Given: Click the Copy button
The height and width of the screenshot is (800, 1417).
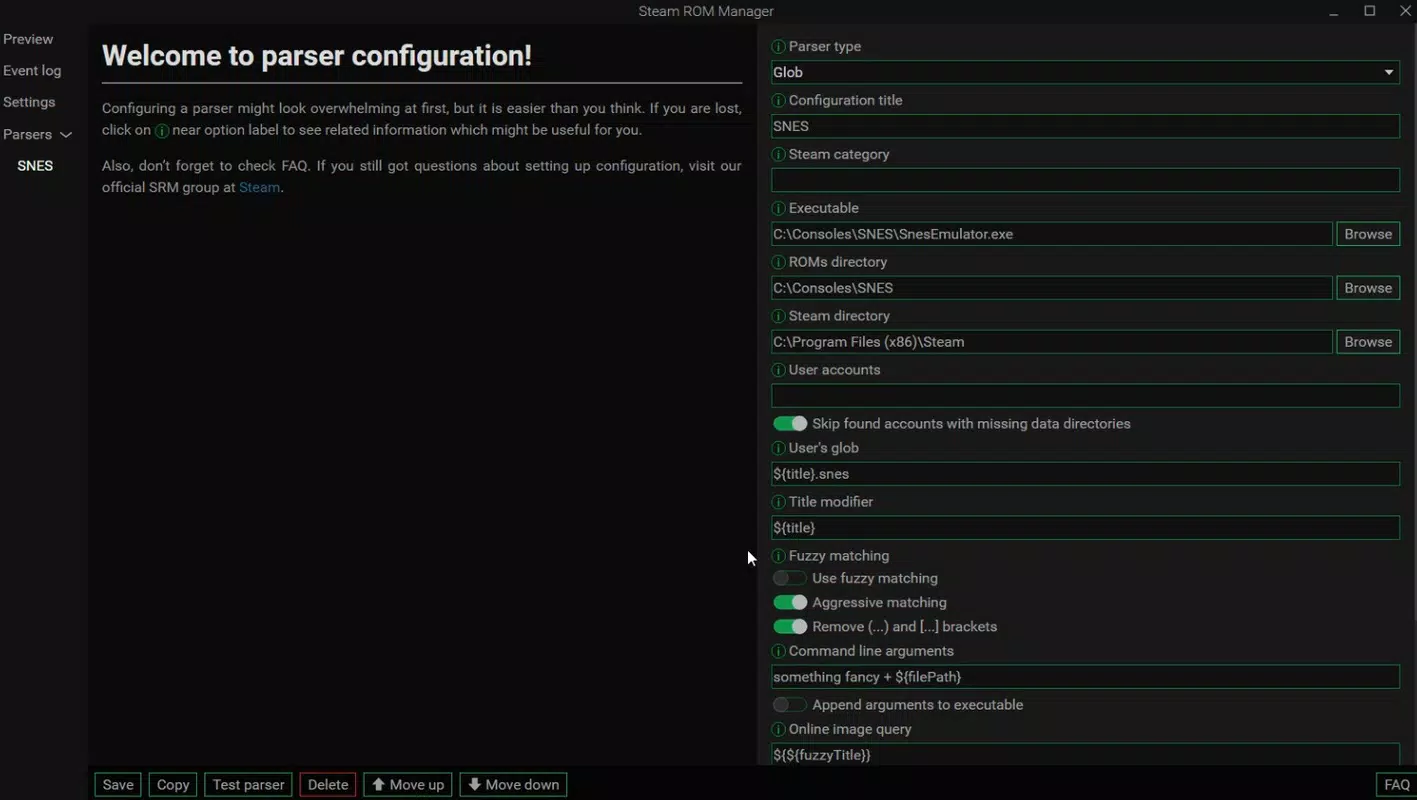Looking at the screenshot, I should tap(173, 785).
